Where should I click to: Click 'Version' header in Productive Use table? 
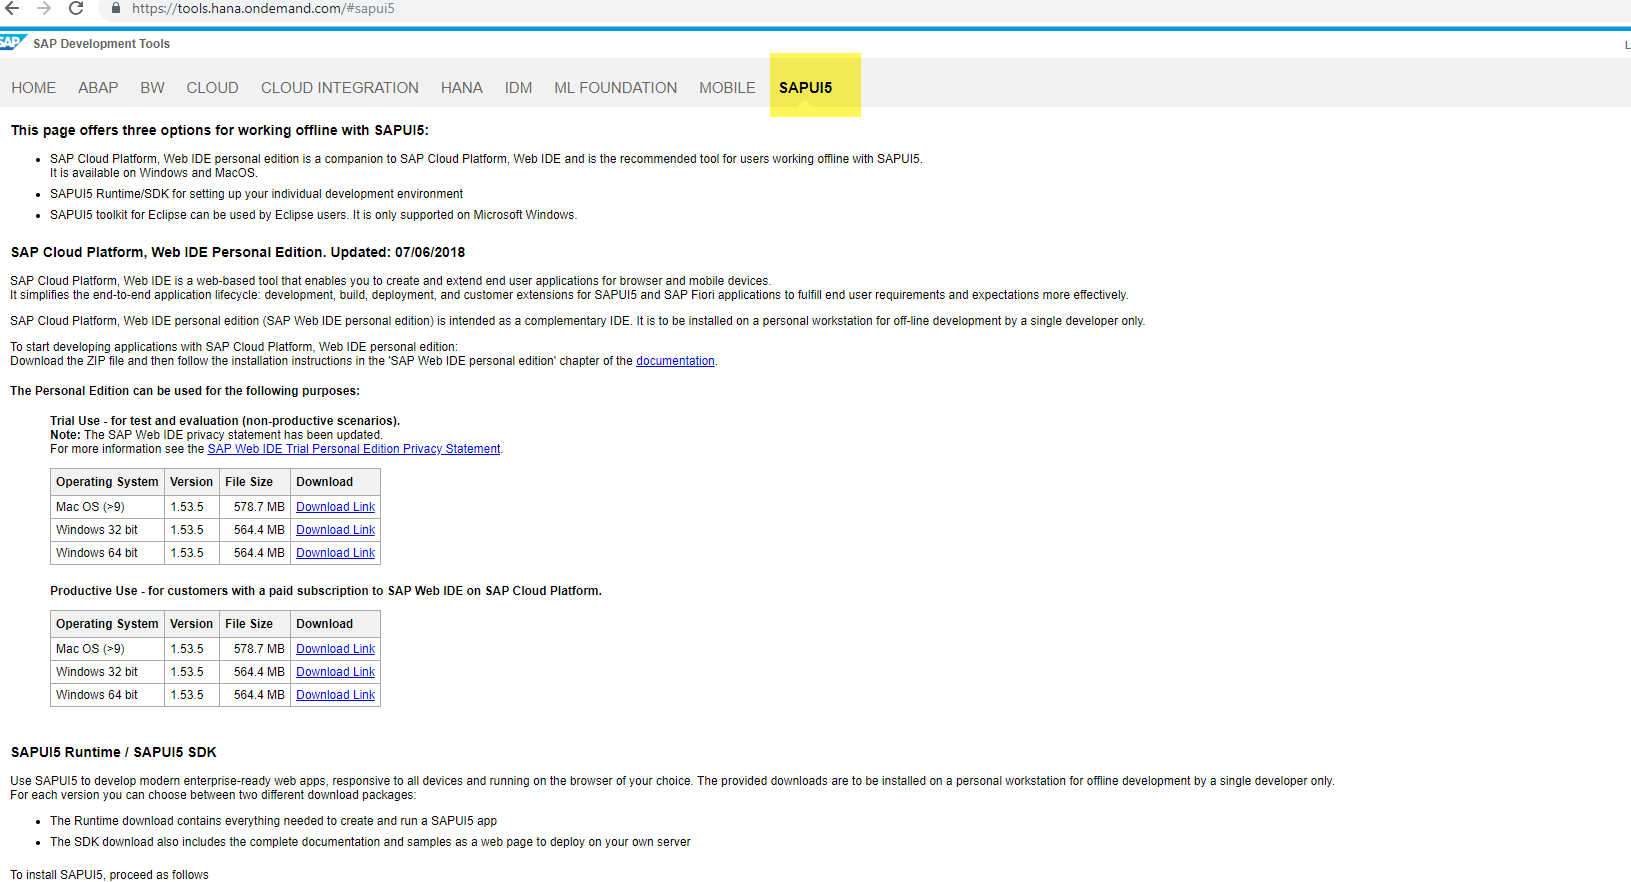191,624
